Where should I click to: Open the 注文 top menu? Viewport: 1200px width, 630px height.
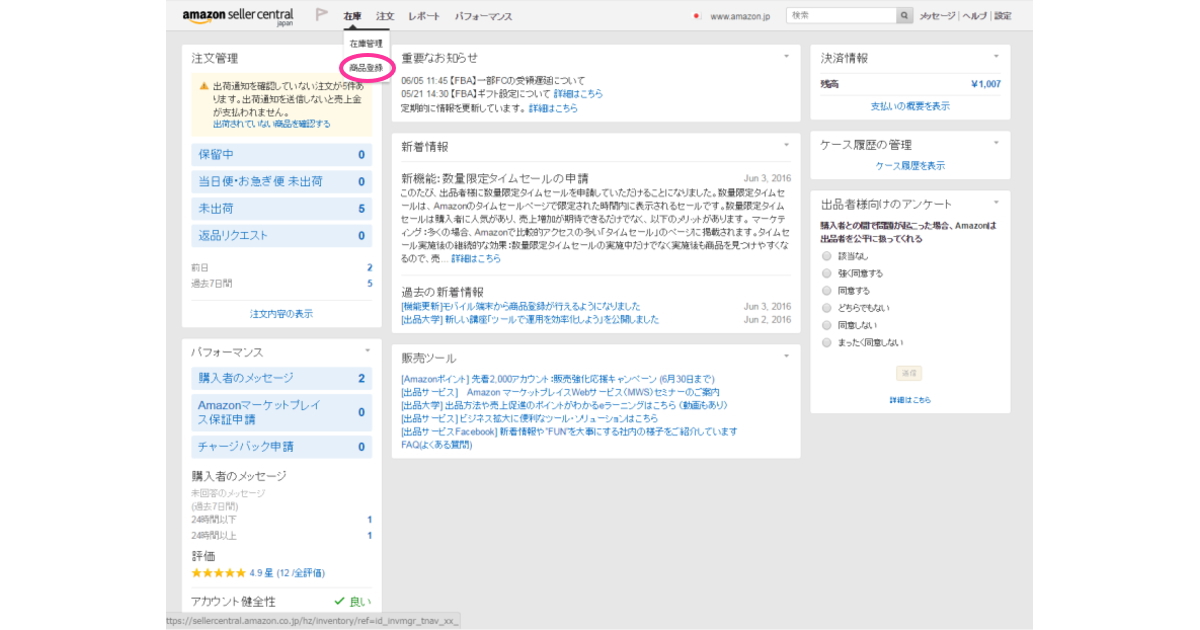click(x=385, y=17)
